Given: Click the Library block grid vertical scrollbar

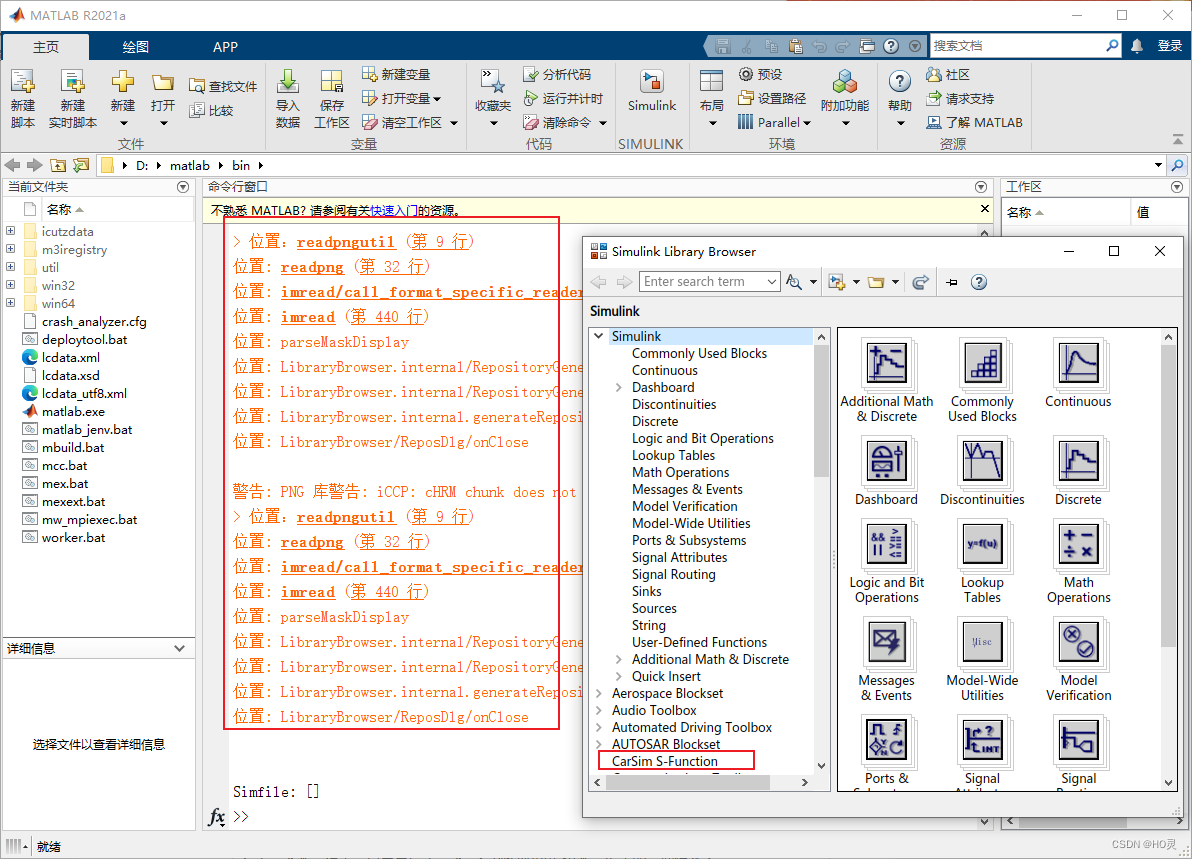Looking at the screenshot, I should pyautogui.click(x=1168, y=495).
